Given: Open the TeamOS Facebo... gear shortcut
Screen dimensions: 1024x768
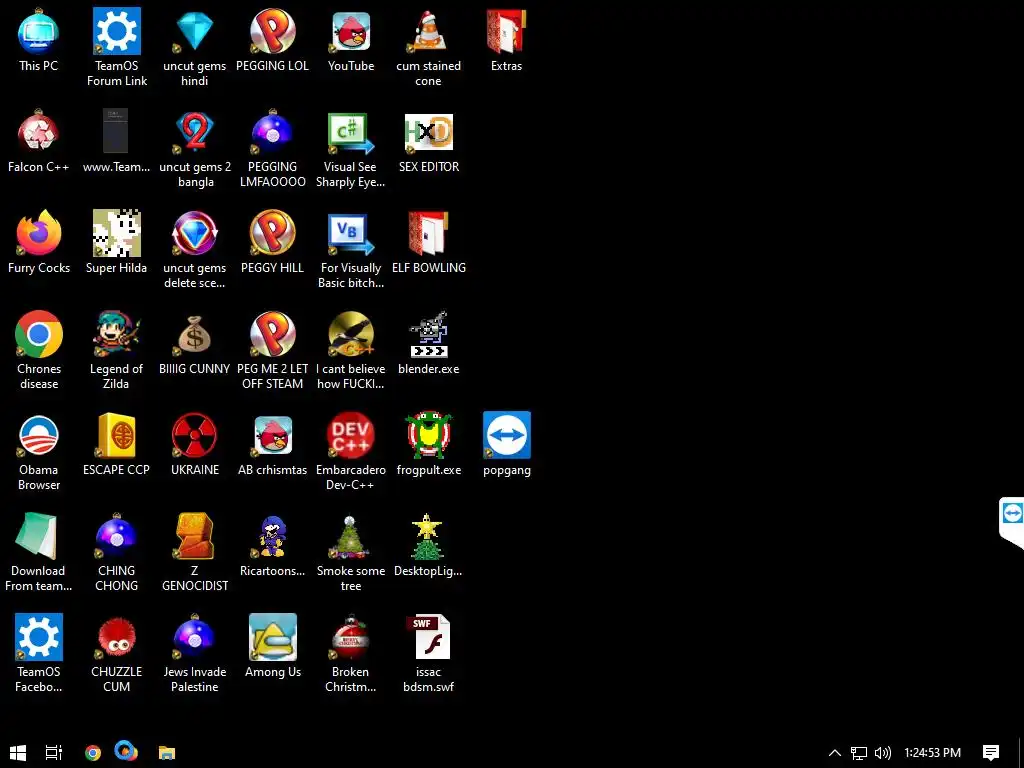Looking at the screenshot, I should coord(39,637).
